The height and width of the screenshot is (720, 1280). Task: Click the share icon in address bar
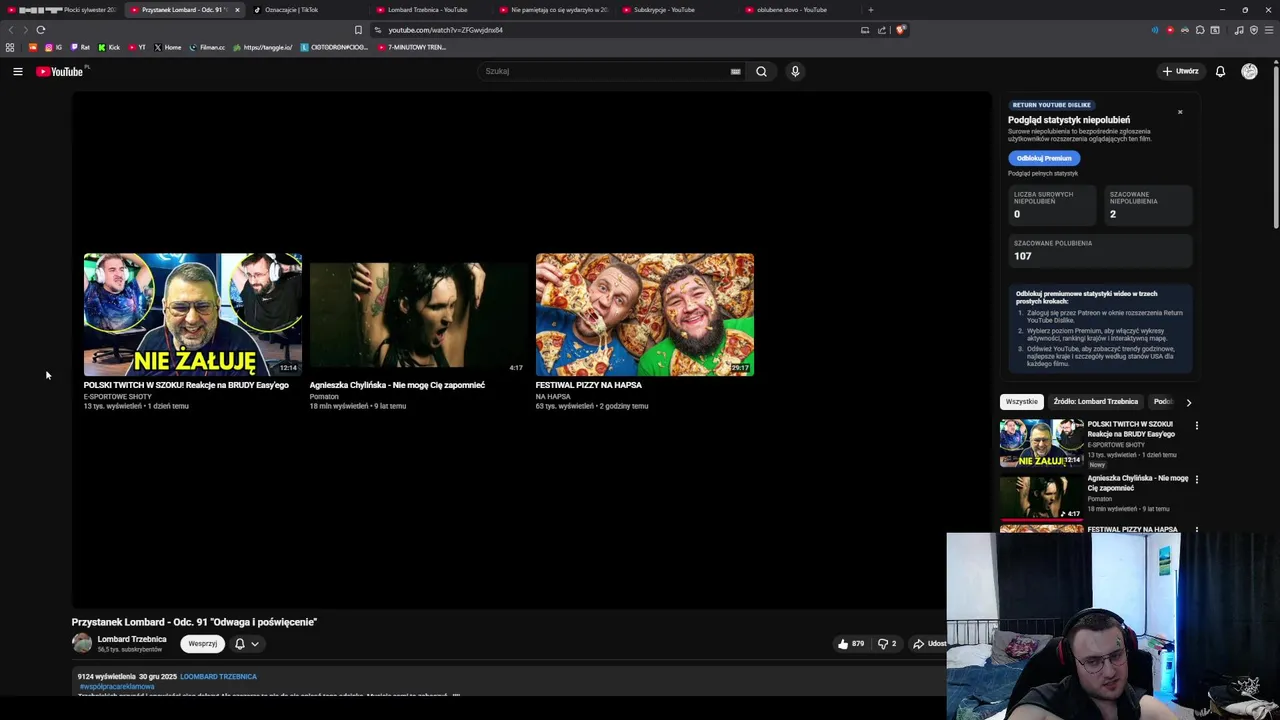point(882,30)
